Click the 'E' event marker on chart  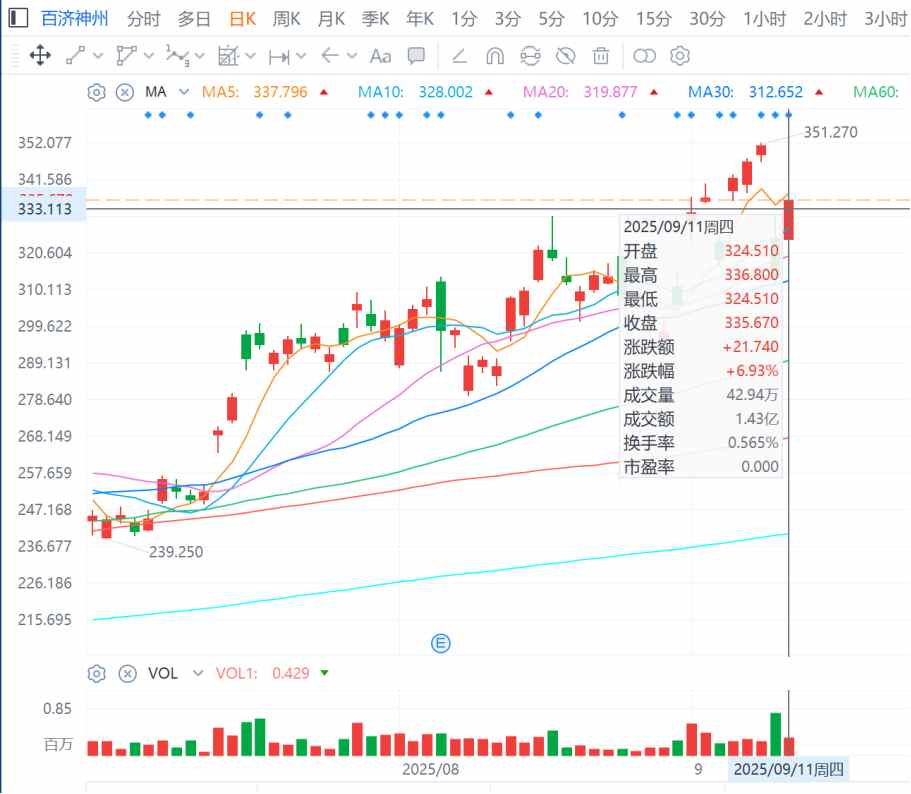(440, 643)
